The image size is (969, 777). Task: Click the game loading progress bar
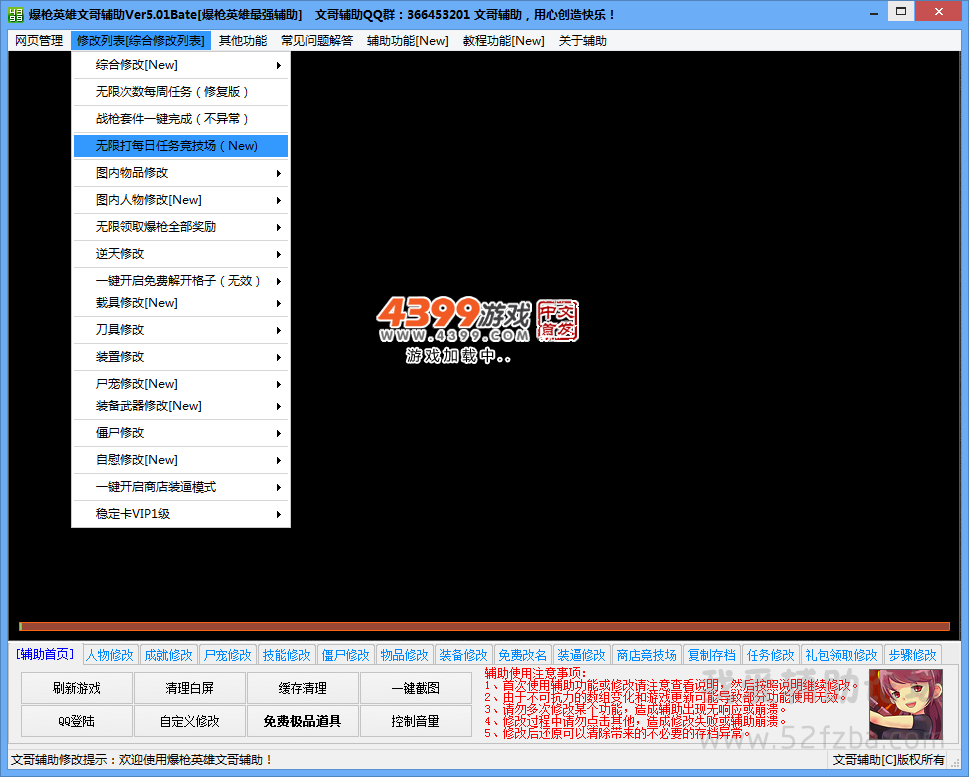(x=484, y=626)
